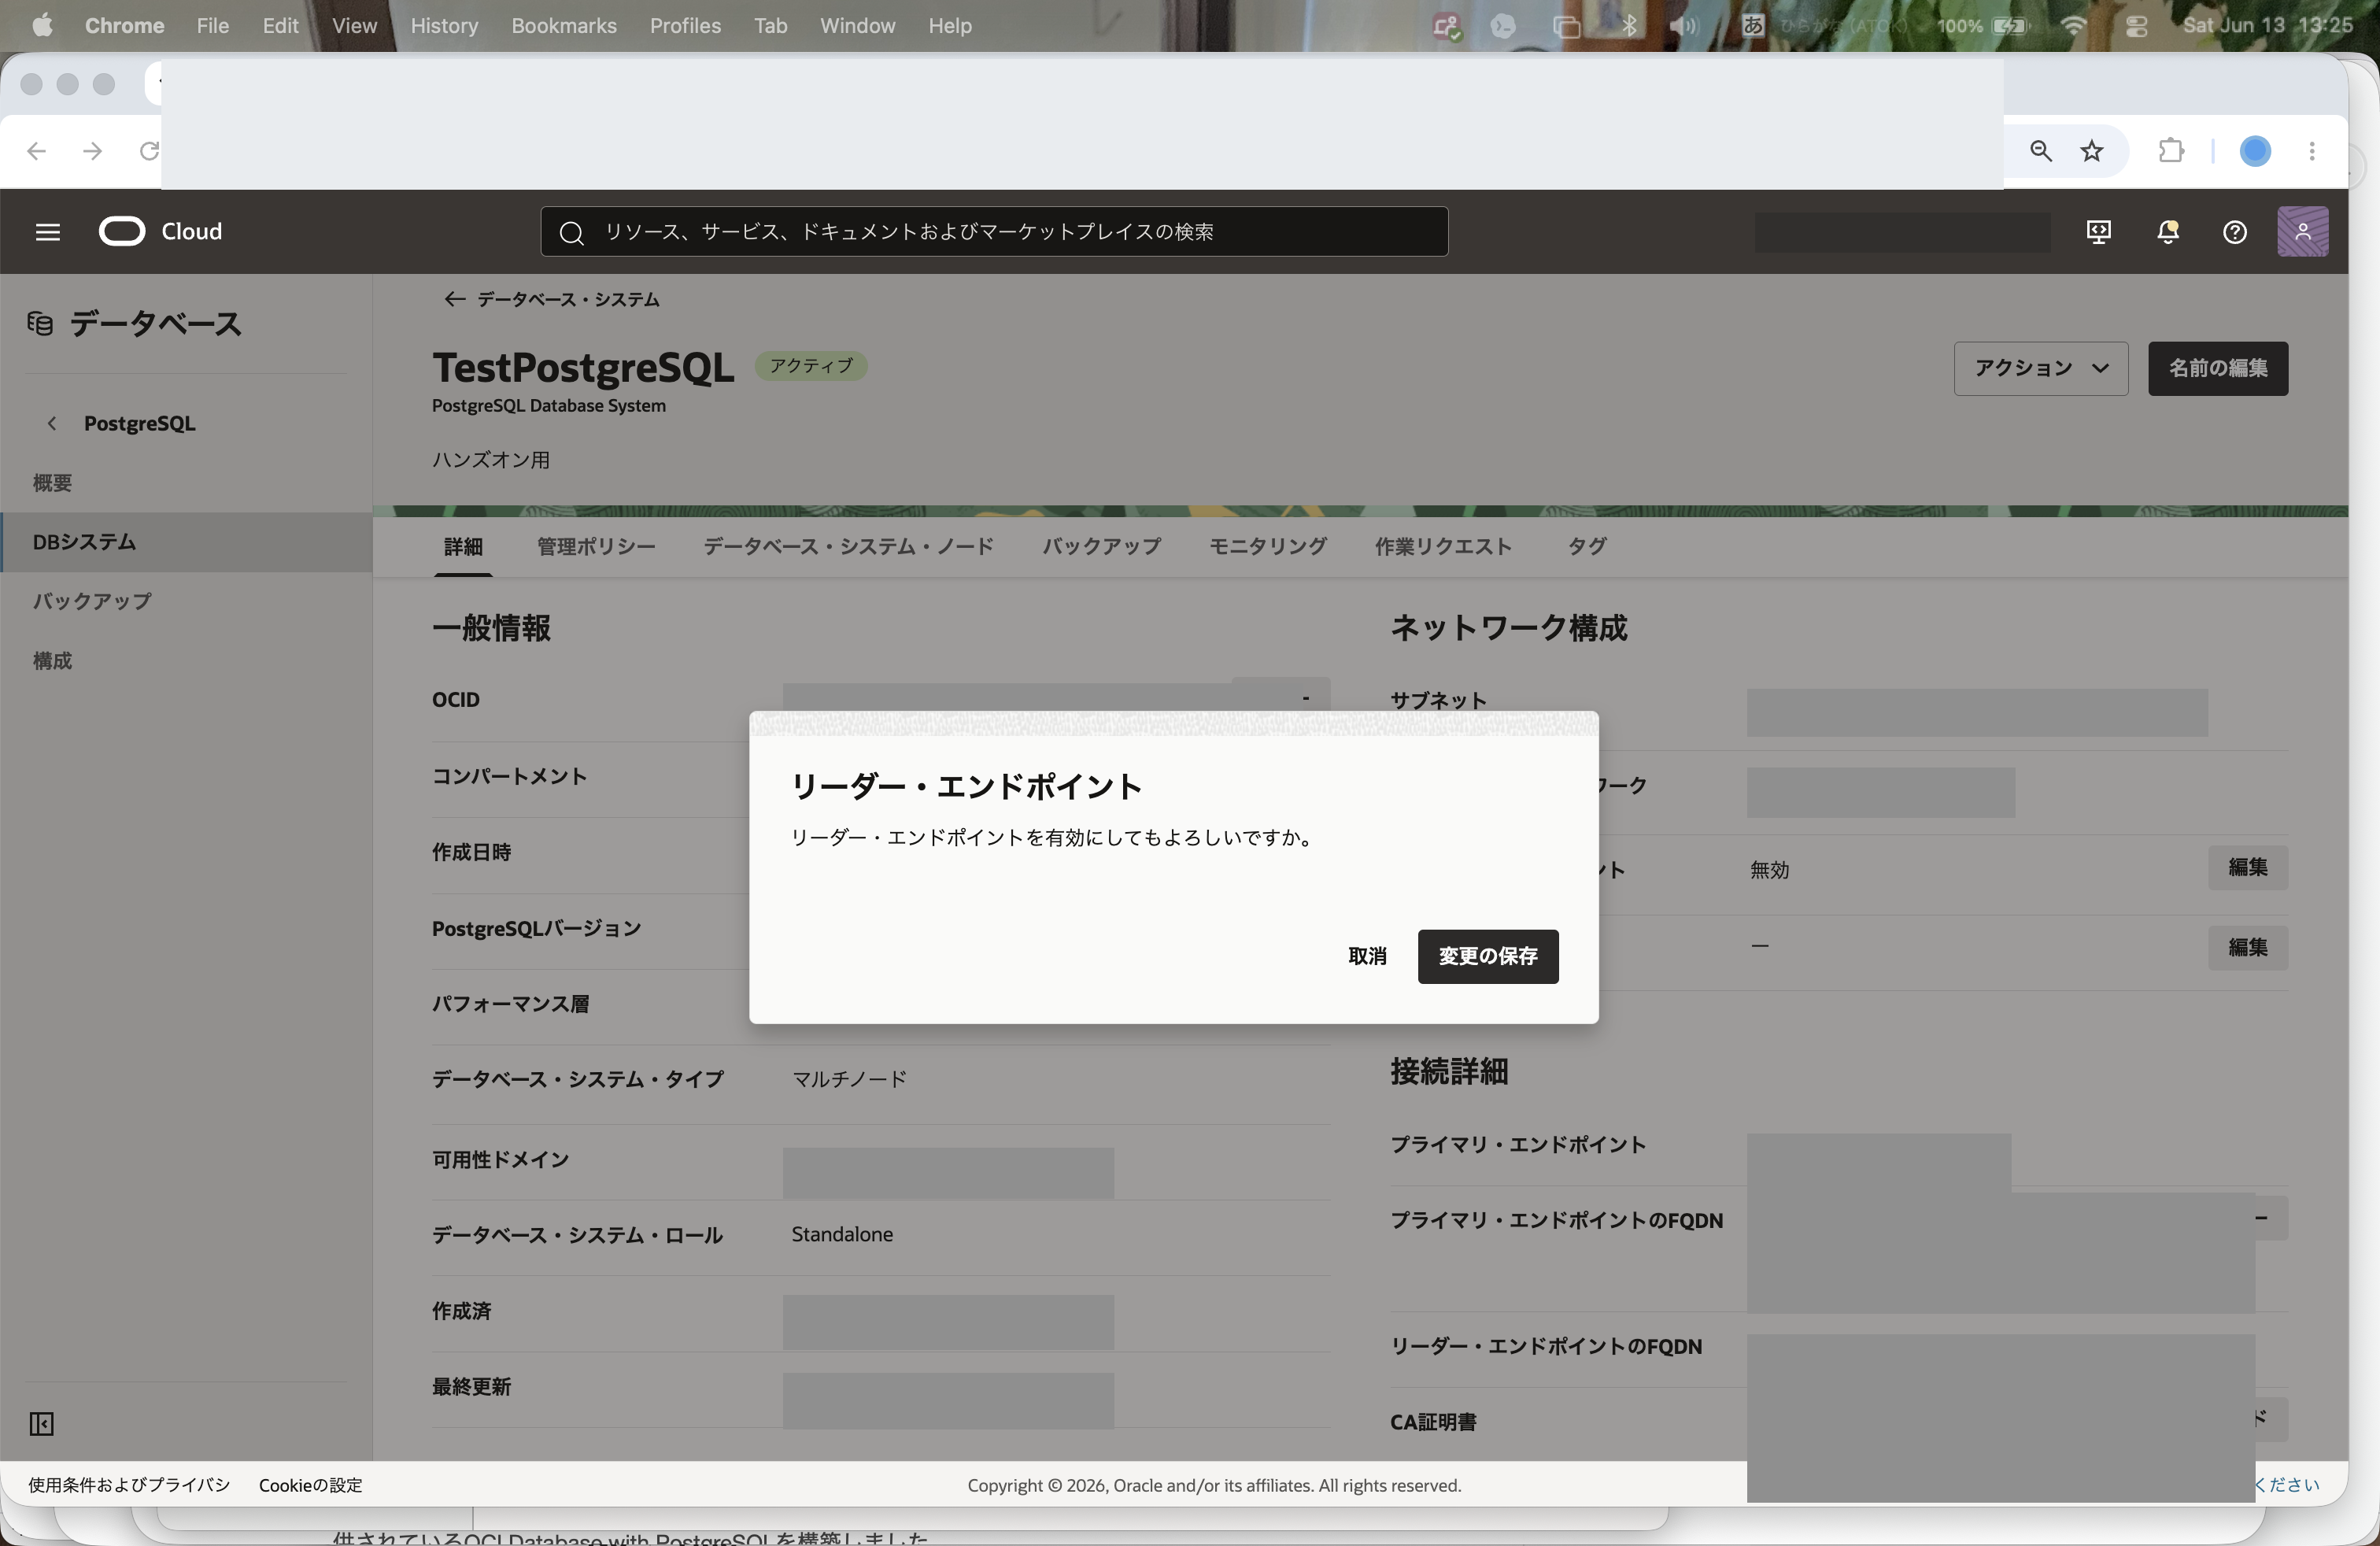Click the アクティブ status badge

(810, 366)
